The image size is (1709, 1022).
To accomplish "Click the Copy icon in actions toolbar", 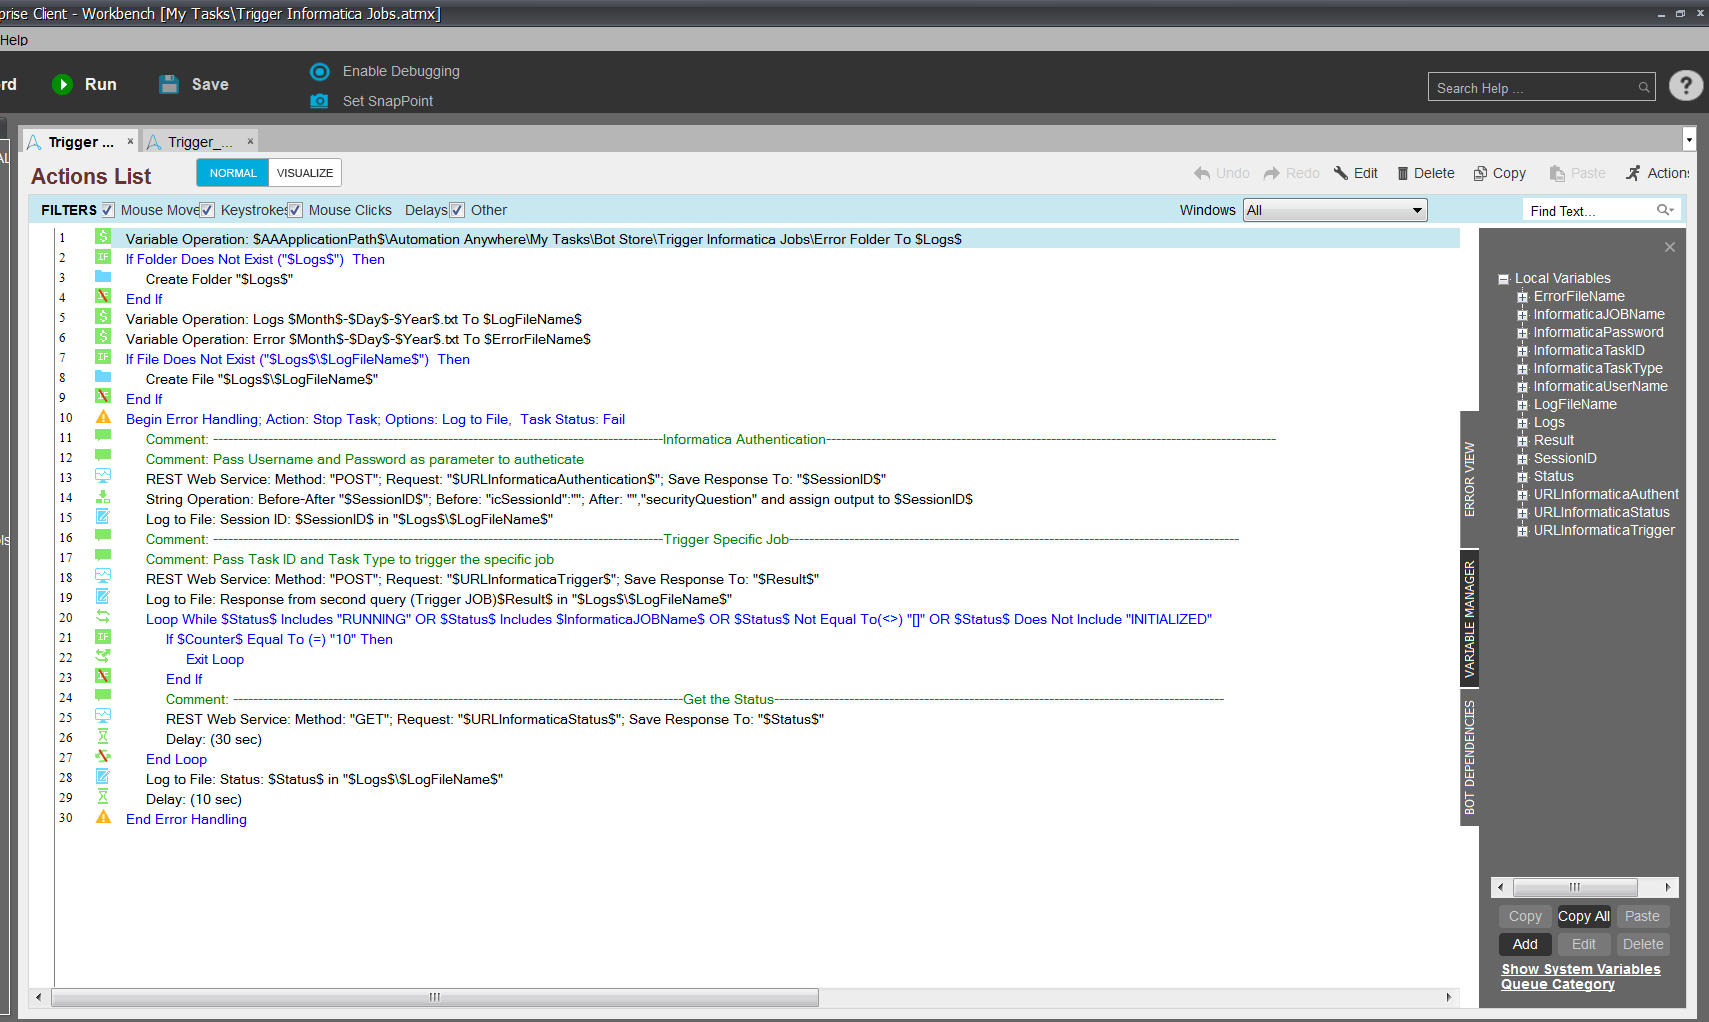I will pos(1480,174).
